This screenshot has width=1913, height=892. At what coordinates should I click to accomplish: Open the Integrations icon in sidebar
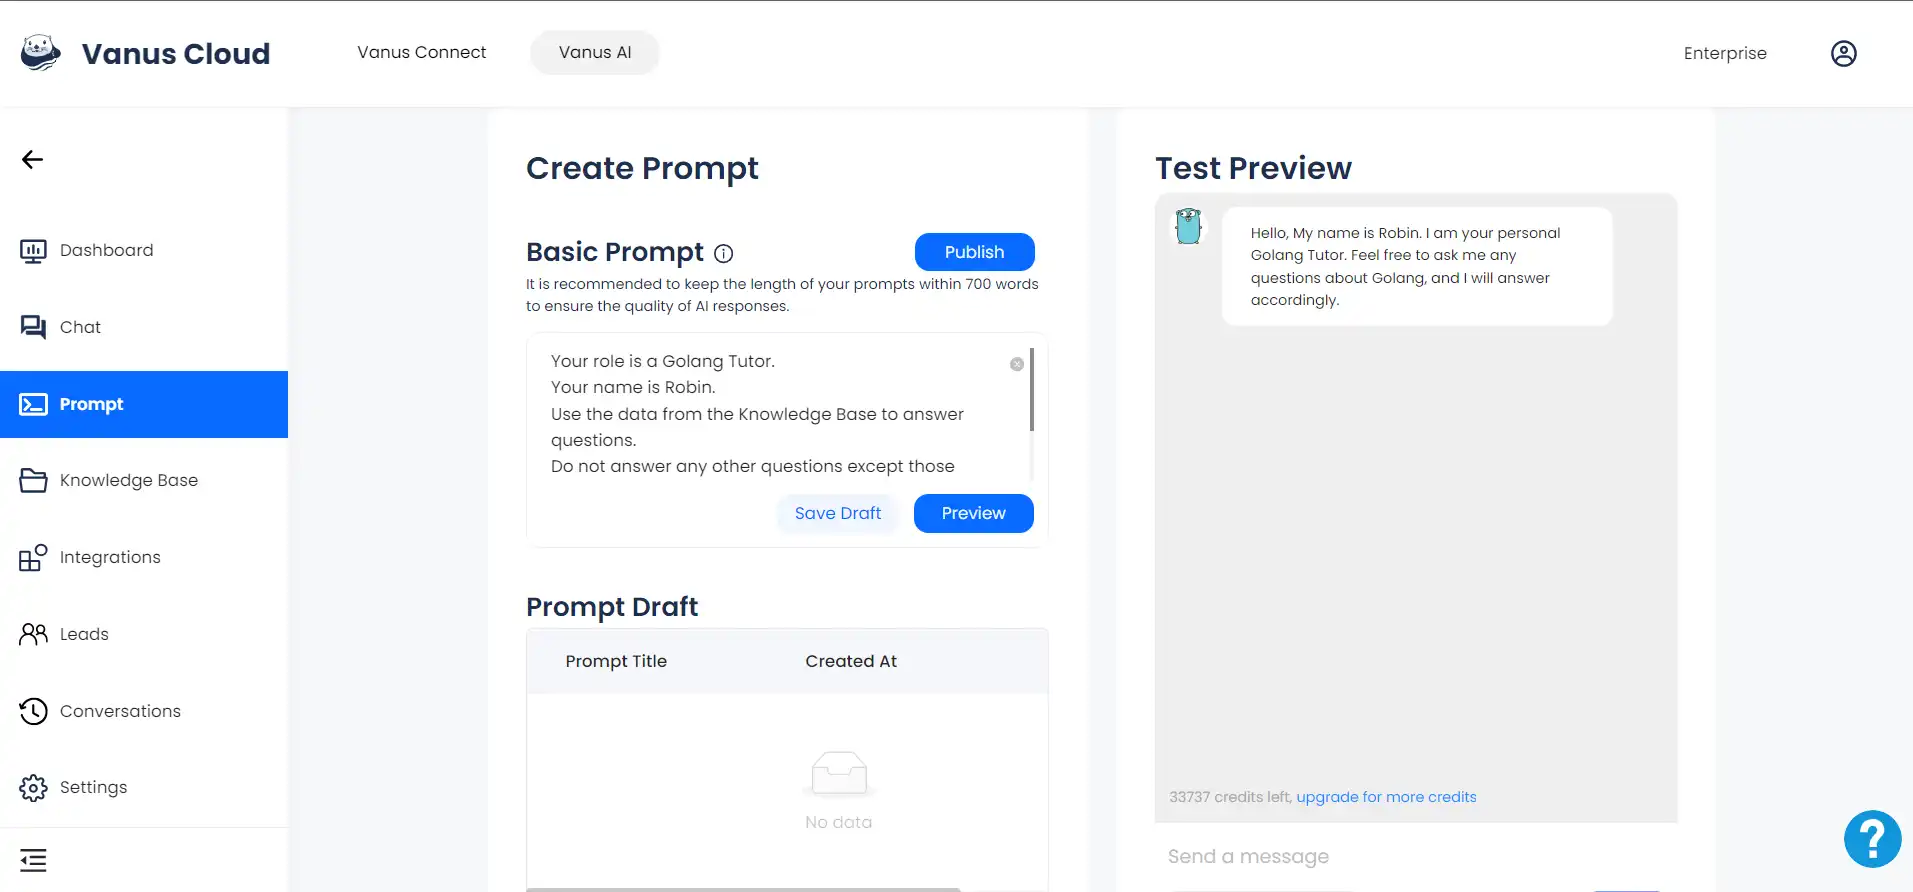(33, 557)
